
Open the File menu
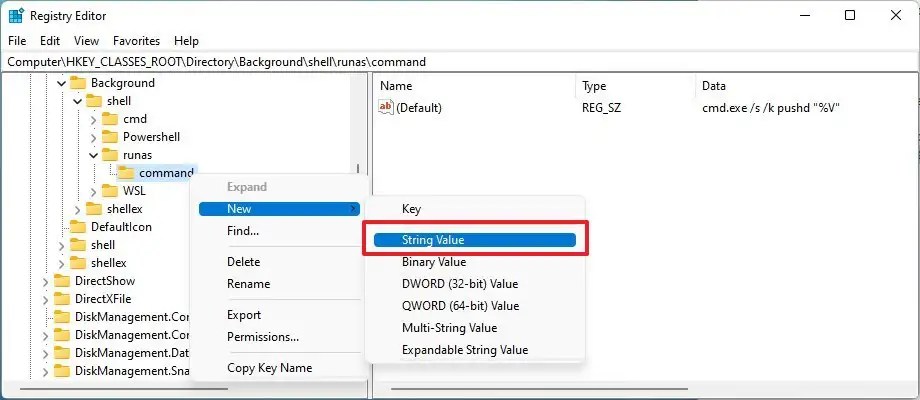[17, 40]
